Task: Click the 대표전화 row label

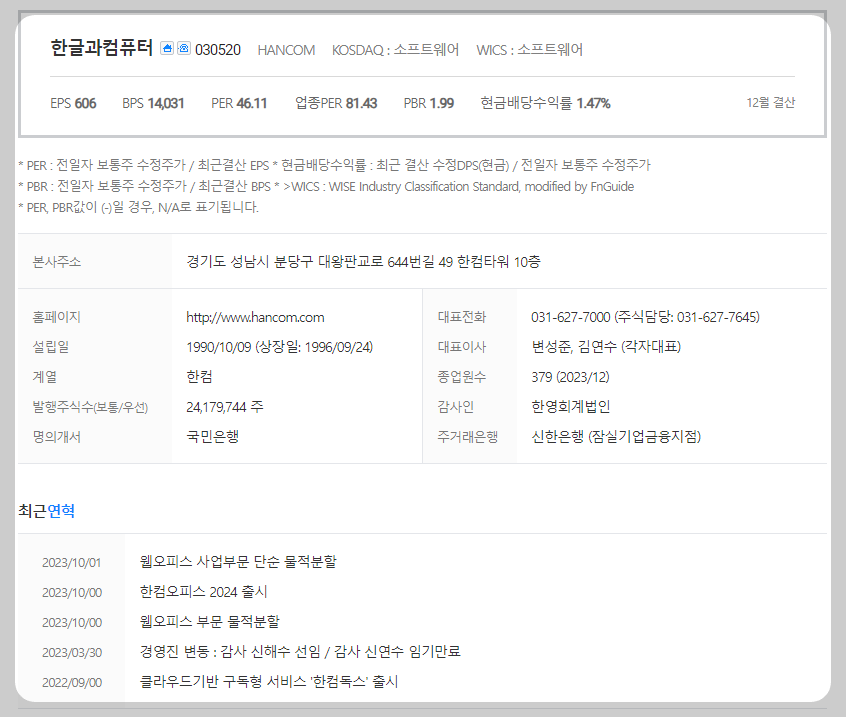Action: click(462, 317)
